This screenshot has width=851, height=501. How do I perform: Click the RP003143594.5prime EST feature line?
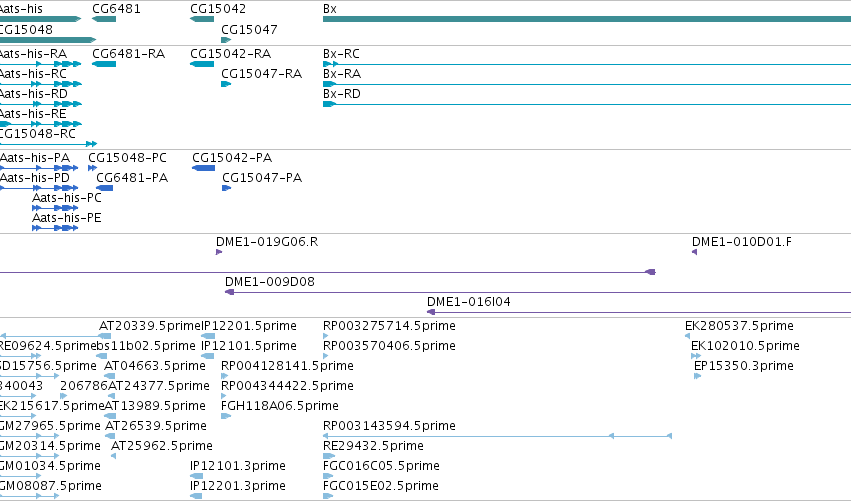[x=497, y=436]
